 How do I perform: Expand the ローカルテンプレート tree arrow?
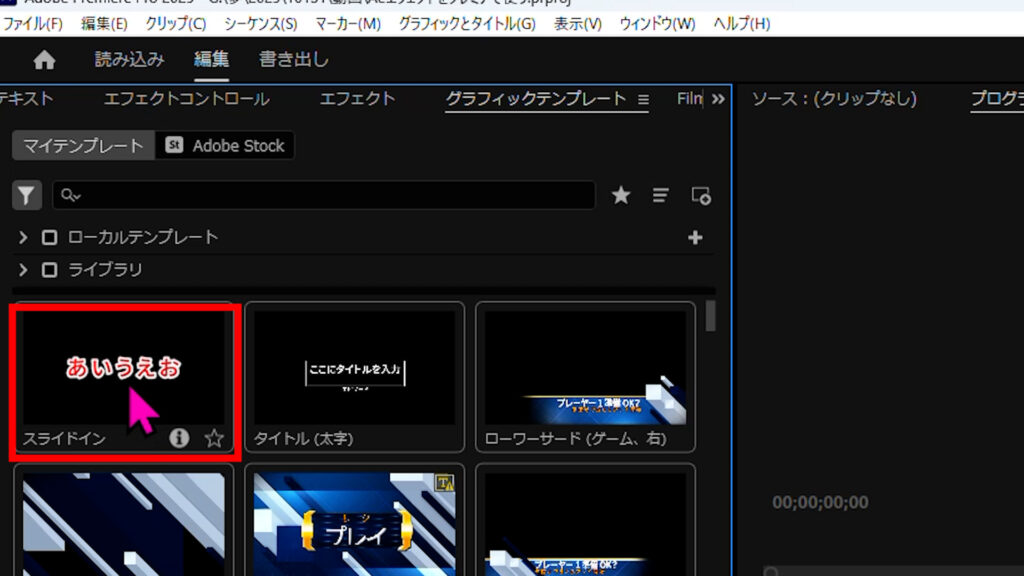point(24,238)
